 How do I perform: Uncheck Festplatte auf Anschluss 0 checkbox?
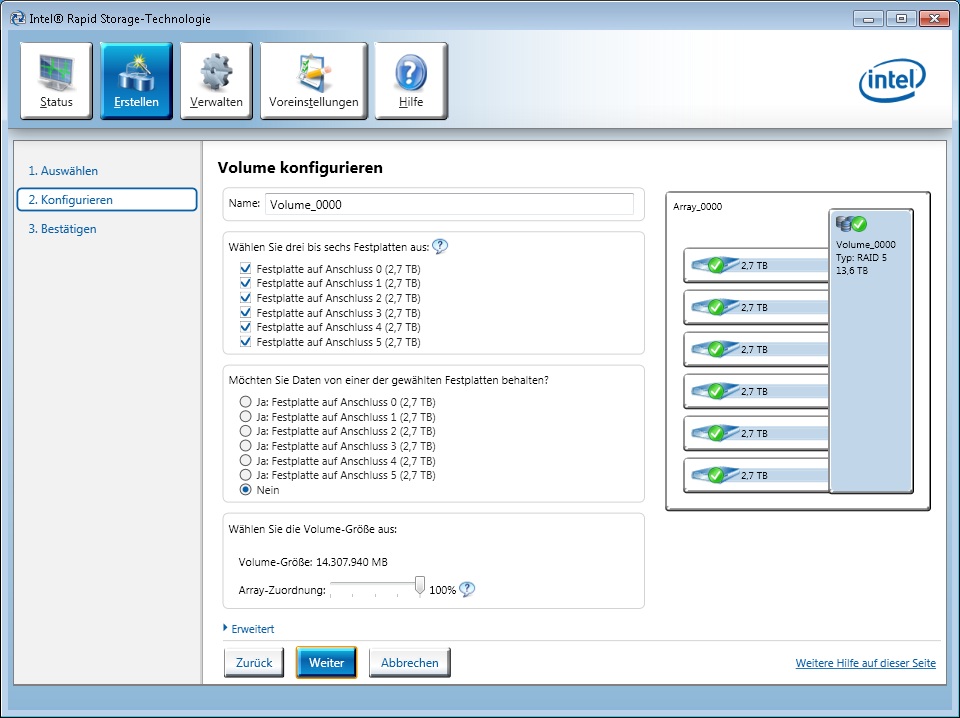pos(246,269)
